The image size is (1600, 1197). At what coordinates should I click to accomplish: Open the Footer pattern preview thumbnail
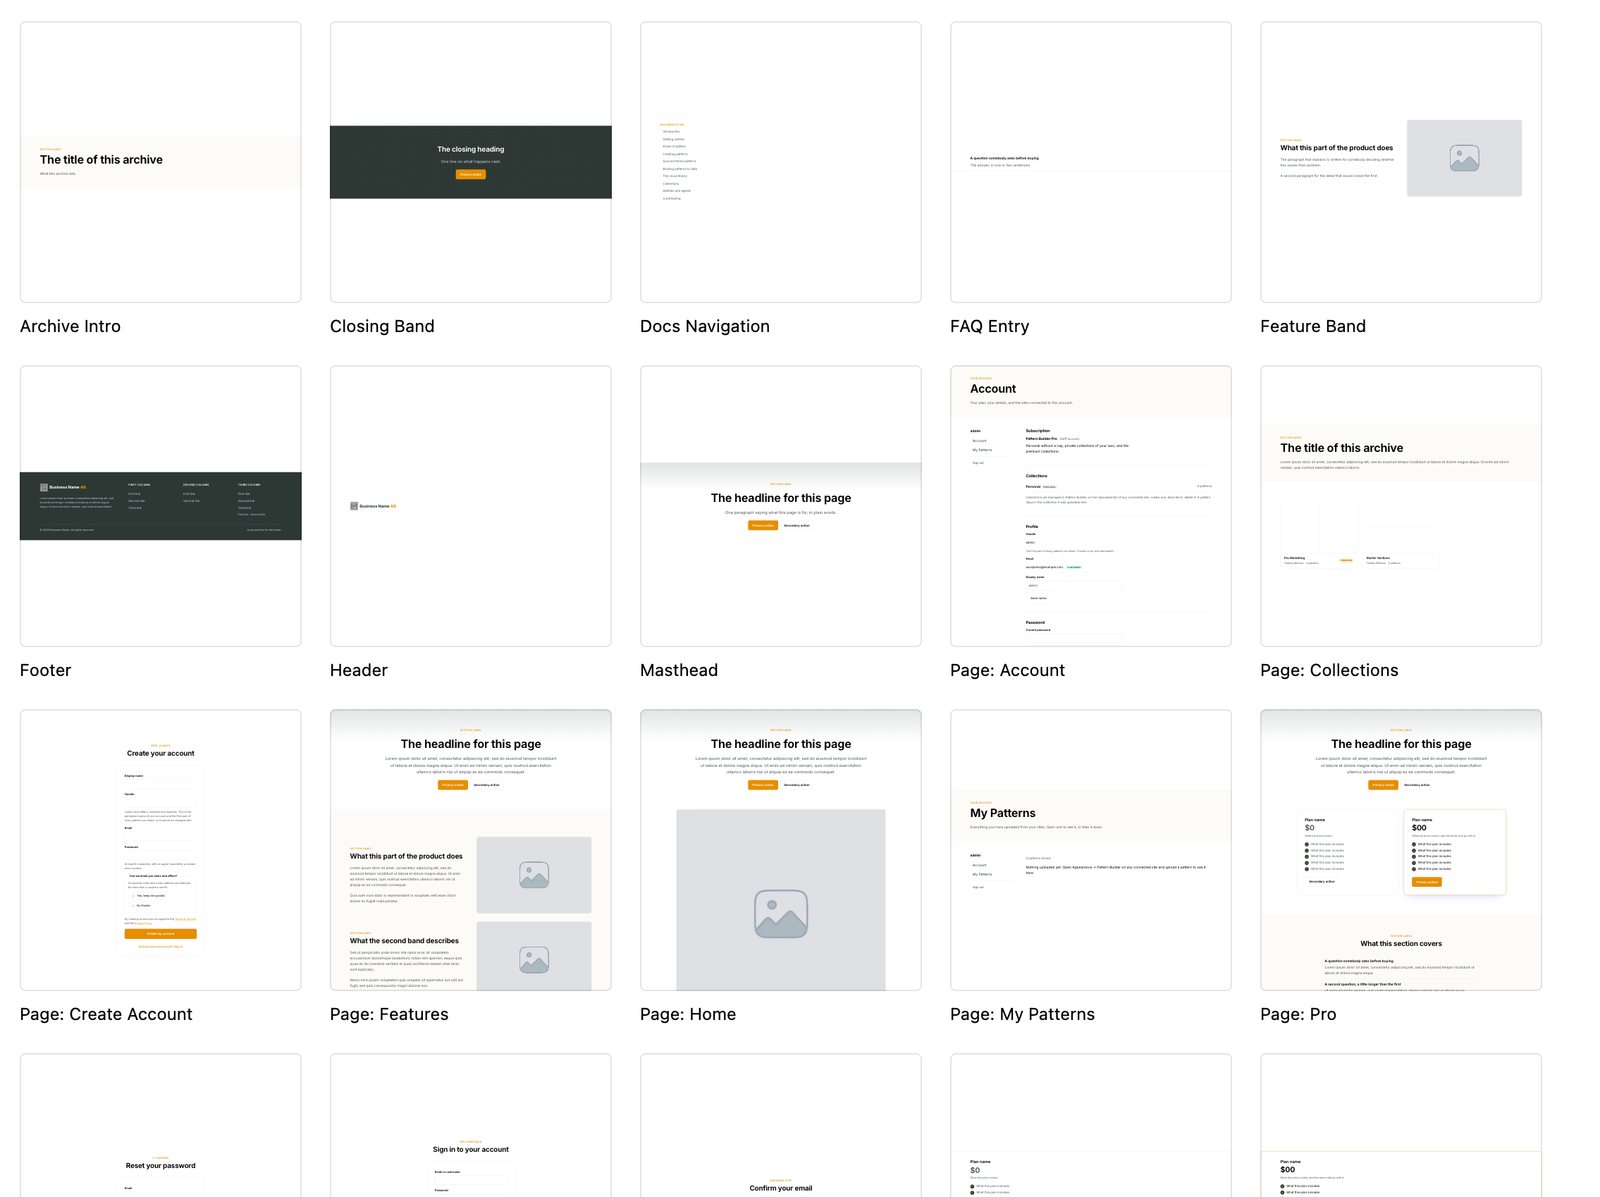pyautogui.click(x=160, y=506)
